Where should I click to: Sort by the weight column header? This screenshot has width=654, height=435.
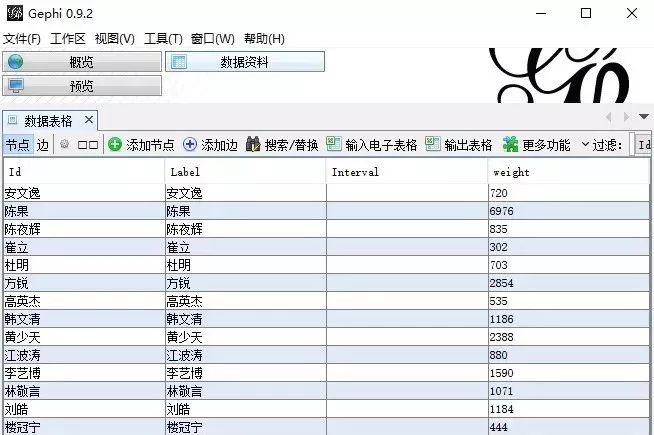pos(569,172)
